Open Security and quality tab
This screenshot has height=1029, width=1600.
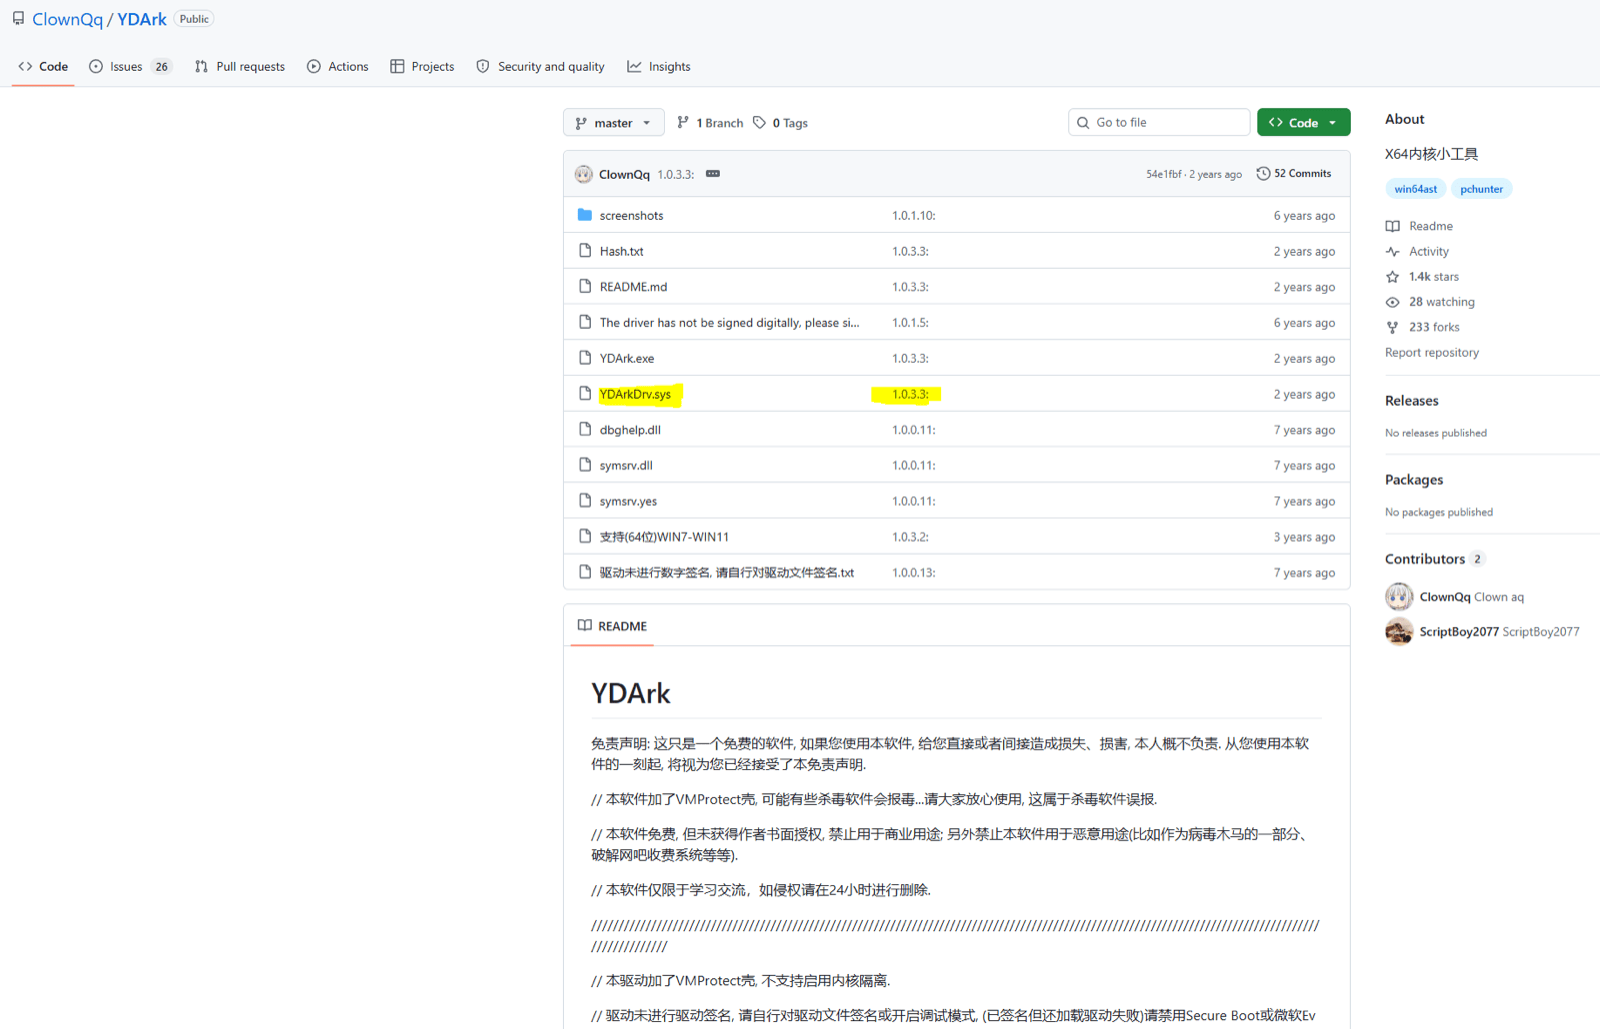coord(540,67)
